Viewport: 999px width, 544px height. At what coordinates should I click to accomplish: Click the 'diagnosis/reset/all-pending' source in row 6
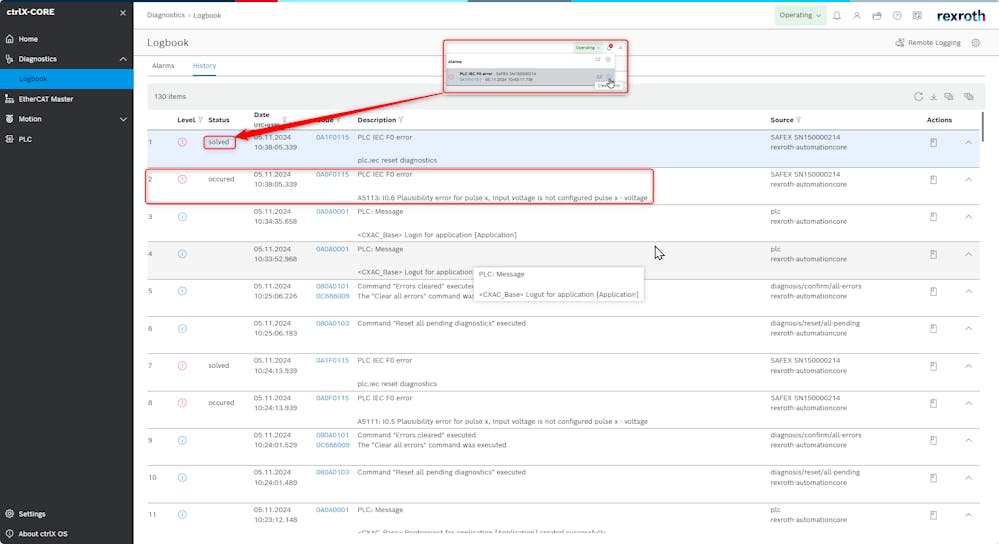coord(815,323)
